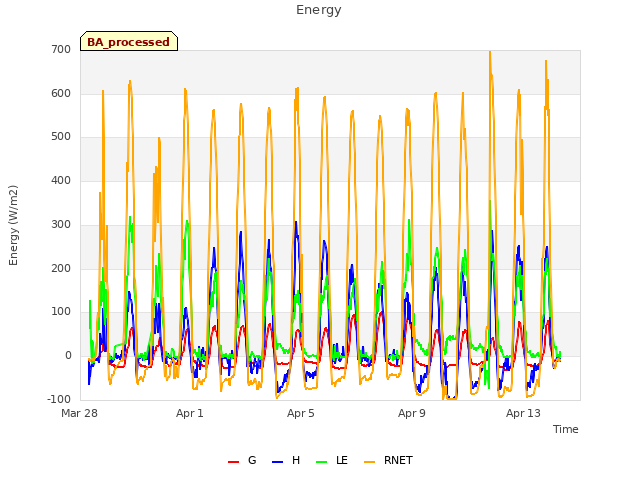The width and height of the screenshot is (640, 480).
Task: Toggle the LE series legend entry
Action: coord(332,460)
